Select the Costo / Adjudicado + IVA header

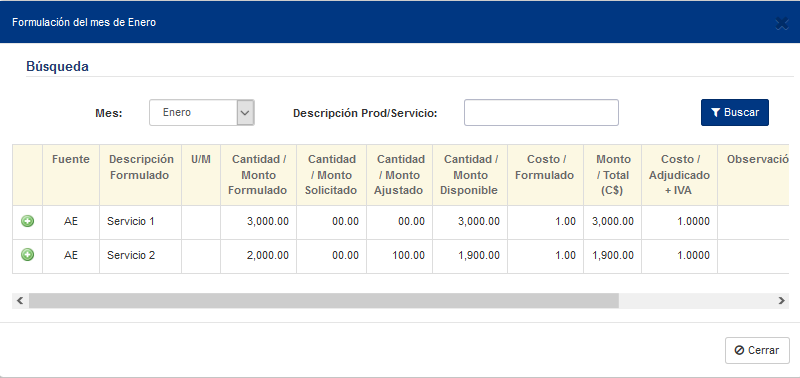tap(679, 175)
